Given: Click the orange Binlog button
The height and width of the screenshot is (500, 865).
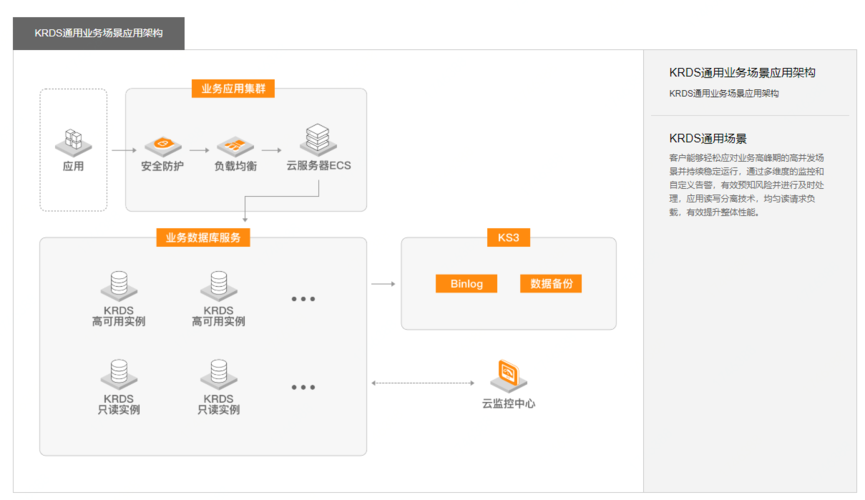Looking at the screenshot, I should [x=466, y=284].
